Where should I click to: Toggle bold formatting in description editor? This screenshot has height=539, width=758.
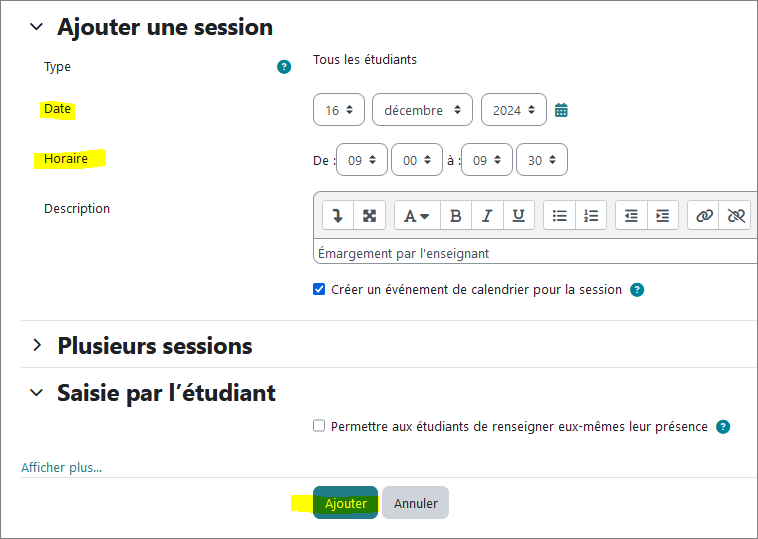pyautogui.click(x=456, y=215)
